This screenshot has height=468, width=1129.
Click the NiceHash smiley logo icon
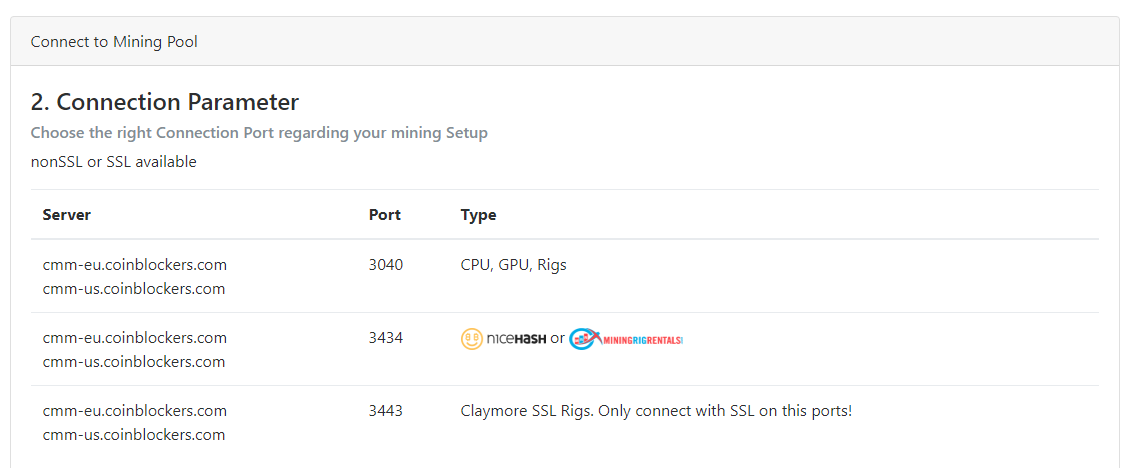tap(472, 339)
